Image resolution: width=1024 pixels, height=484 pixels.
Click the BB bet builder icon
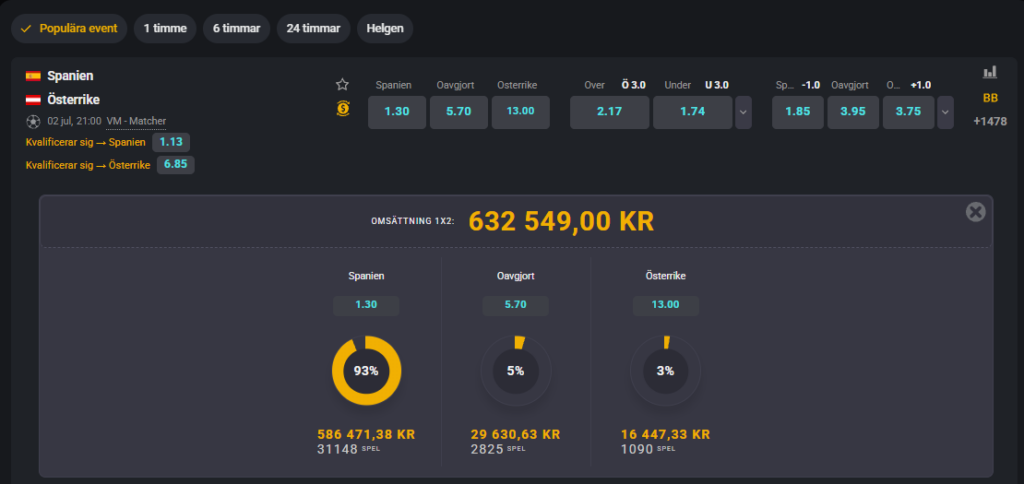coord(990,98)
